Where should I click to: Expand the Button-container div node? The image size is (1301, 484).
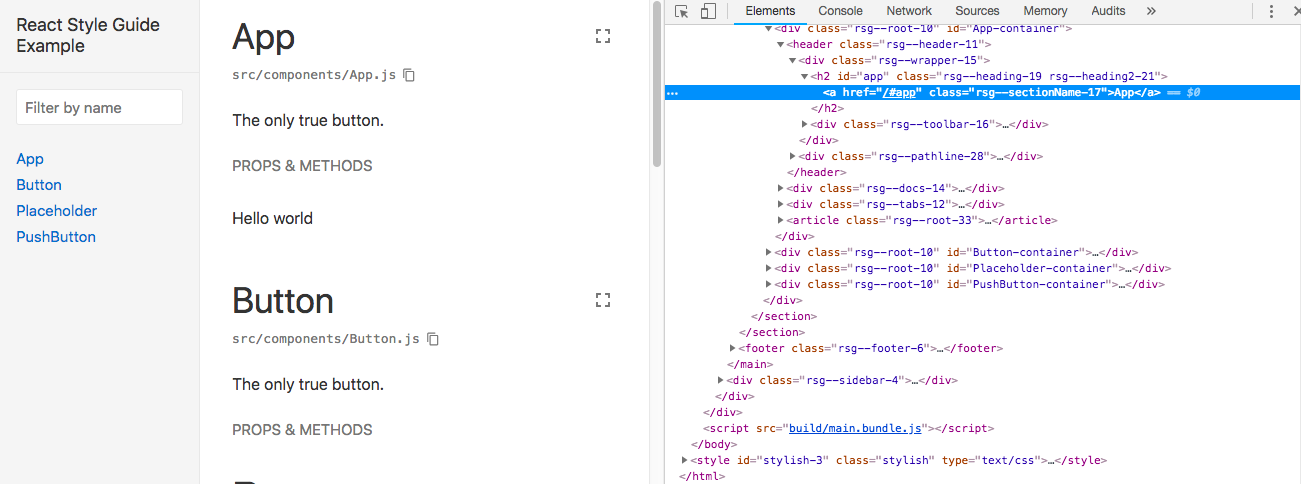(769, 252)
